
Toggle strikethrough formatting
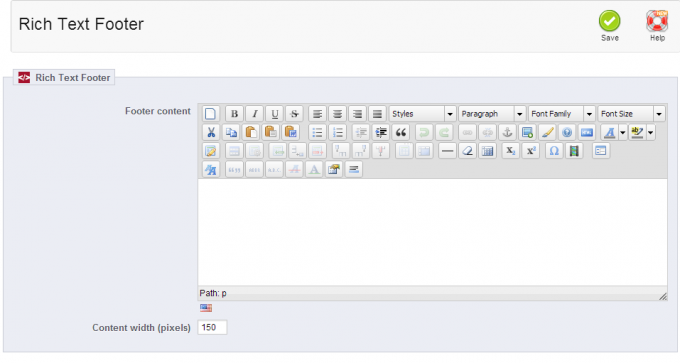[x=294, y=114]
